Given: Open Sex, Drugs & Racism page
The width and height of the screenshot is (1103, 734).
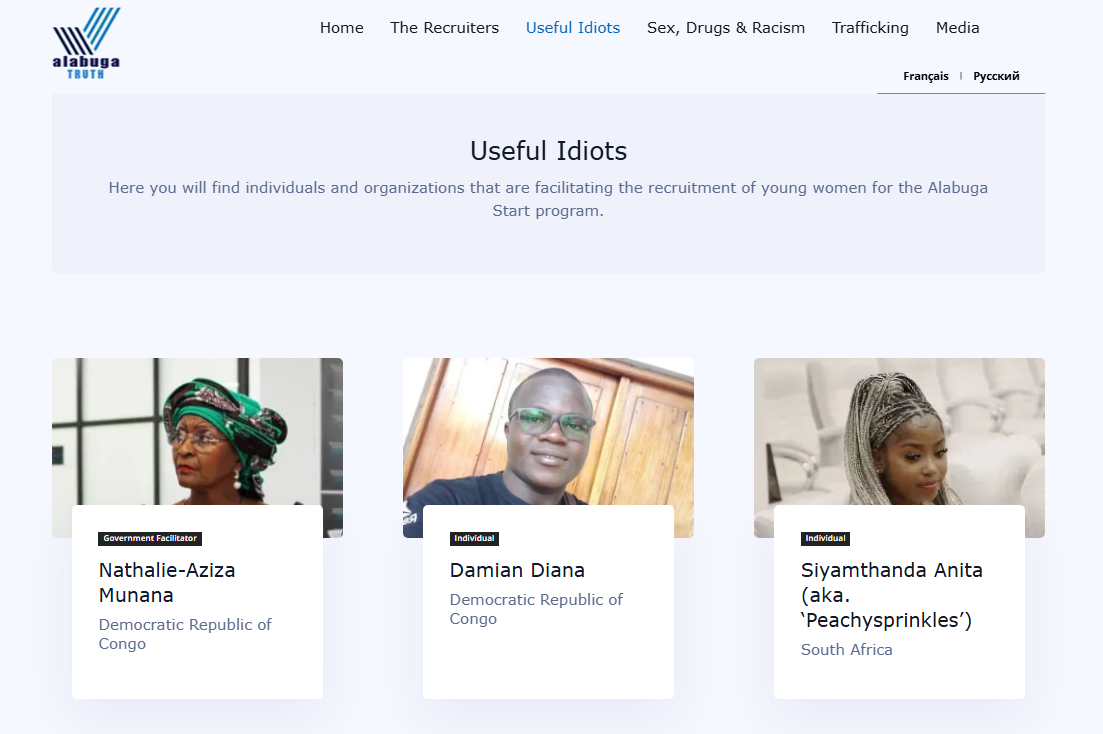Looking at the screenshot, I should (726, 28).
